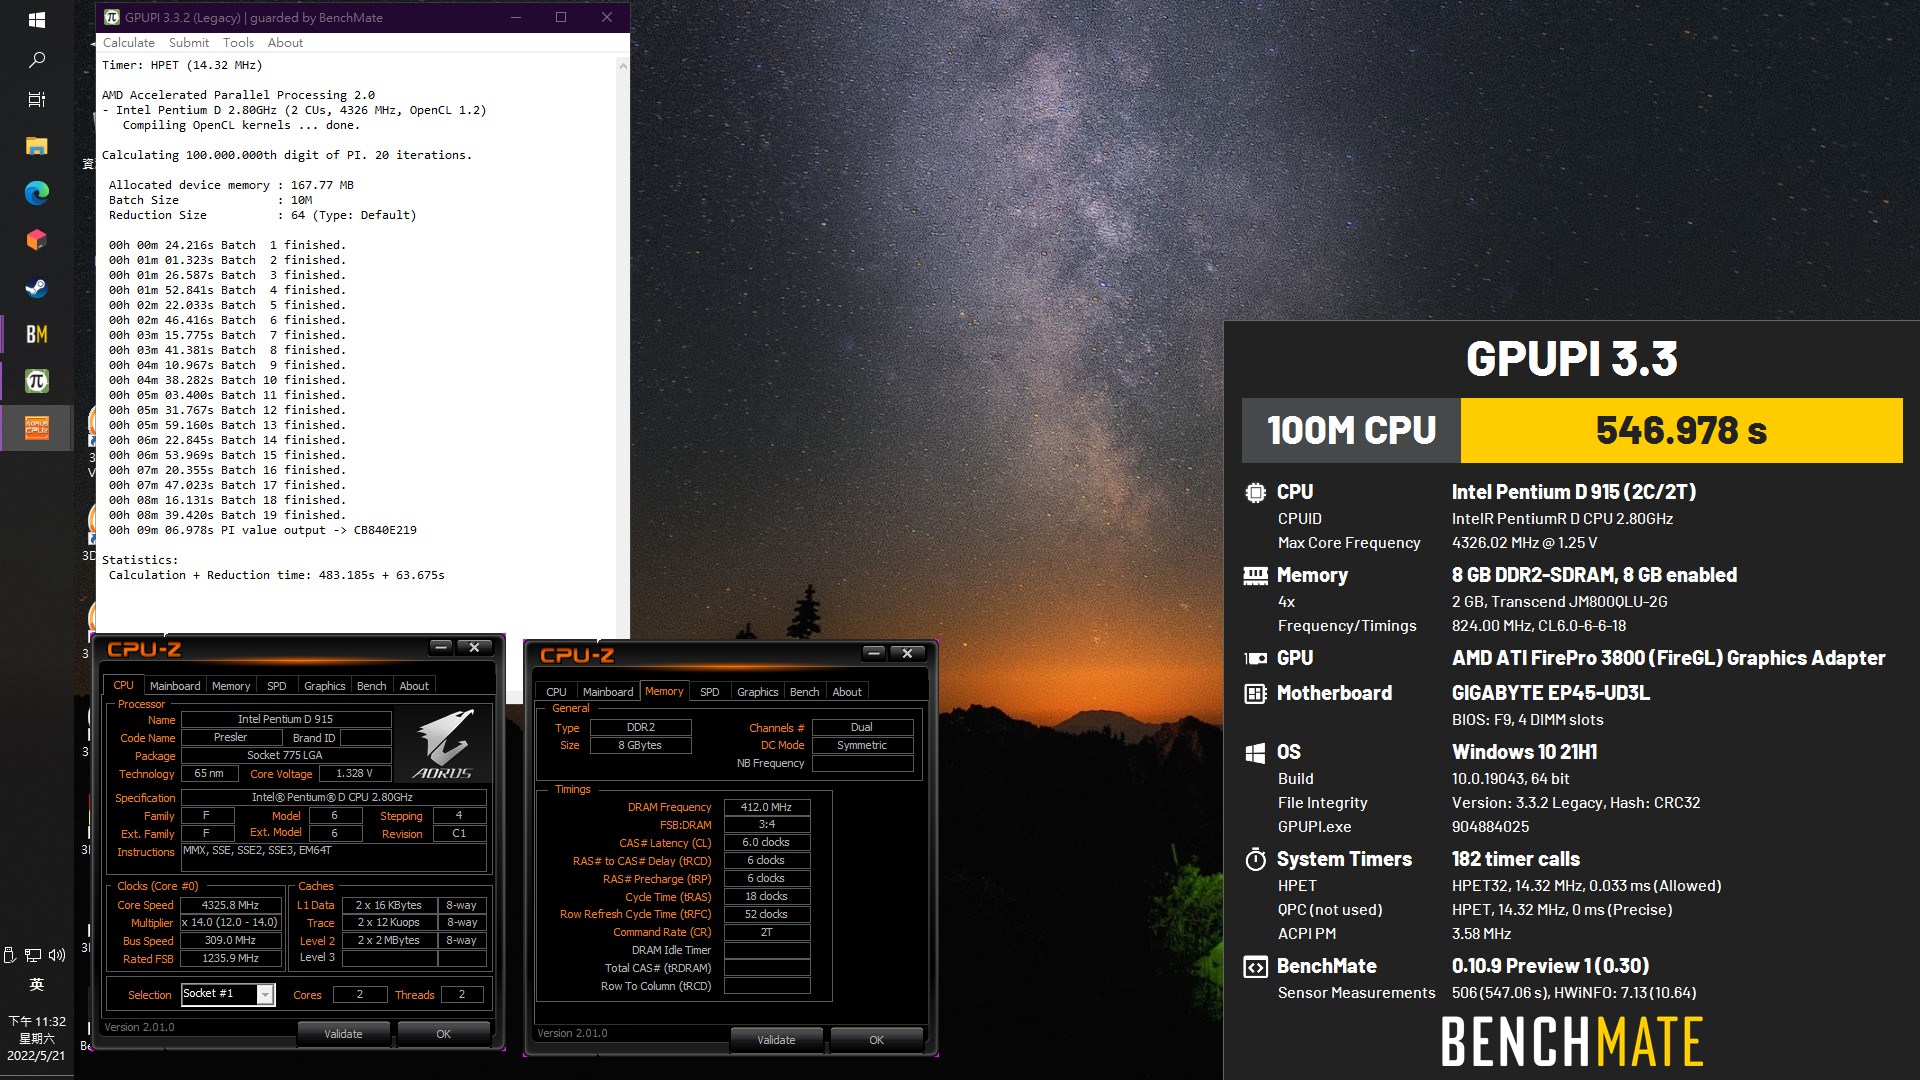Minimize the left CPU-Z CPU window
Image resolution: width=1920 pixels, height=1080 pixels.
coord(441,647)
